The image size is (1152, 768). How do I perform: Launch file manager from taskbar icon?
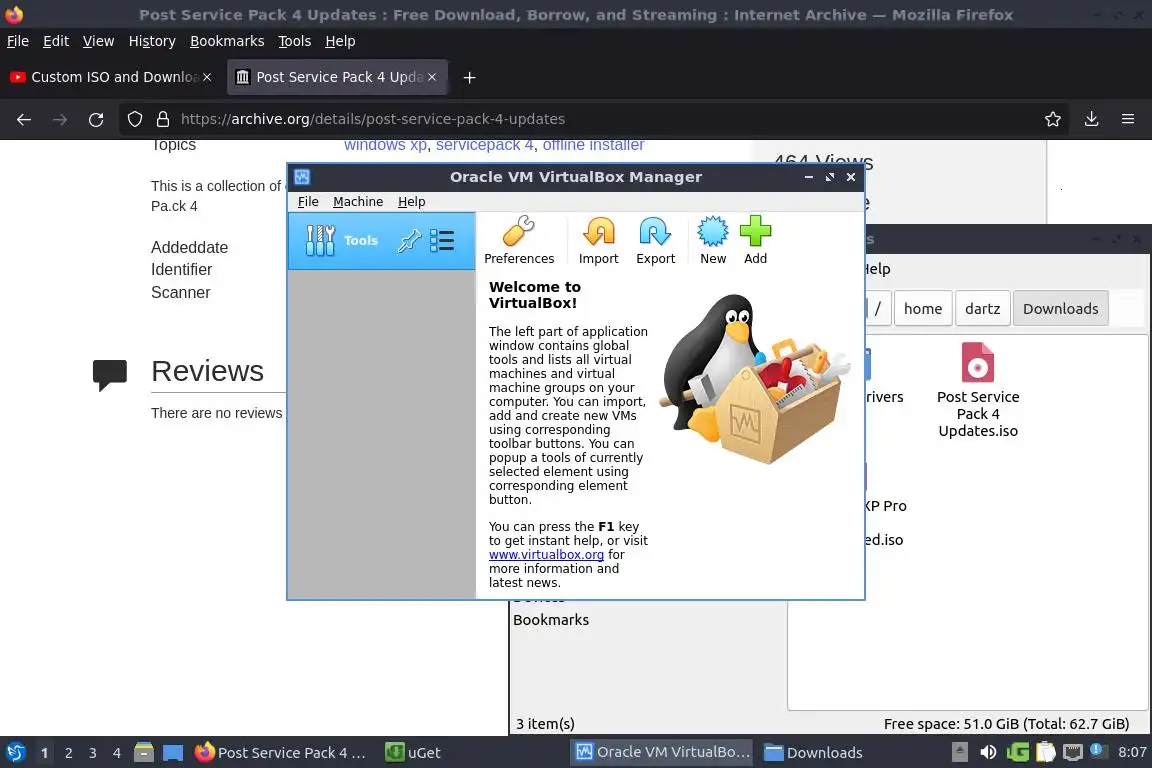click(144, 753)
